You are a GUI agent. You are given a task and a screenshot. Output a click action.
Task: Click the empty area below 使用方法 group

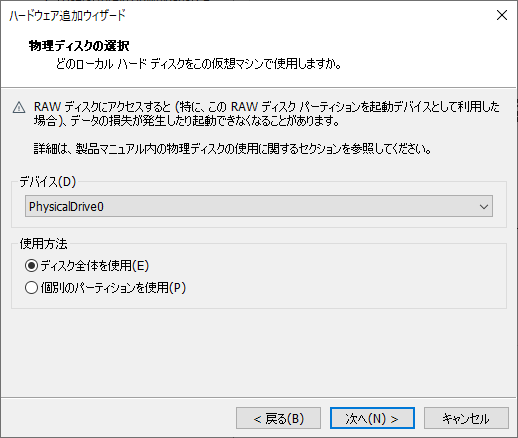(259, 352)
